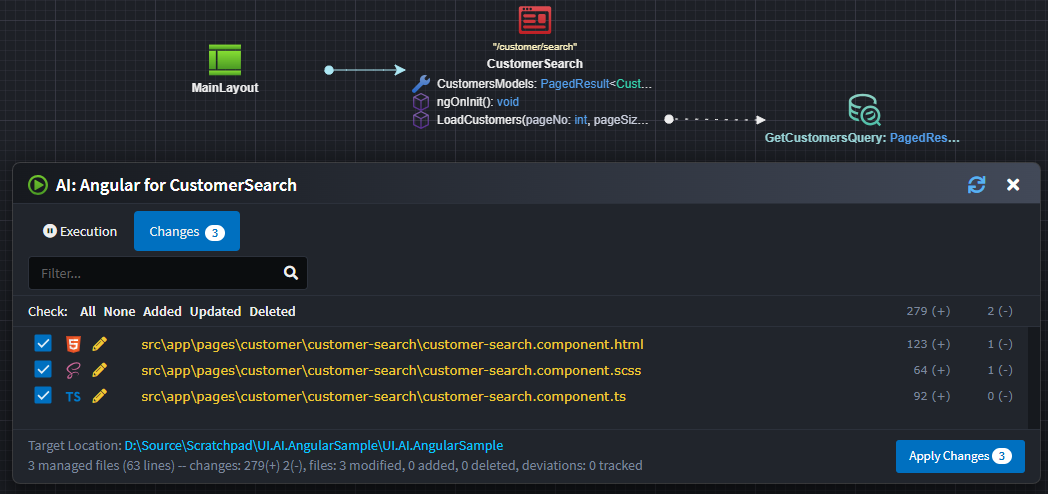Close the AI Angular panel
Image resolution: width=1048 pixels, height=494 pixels.
1013,185
